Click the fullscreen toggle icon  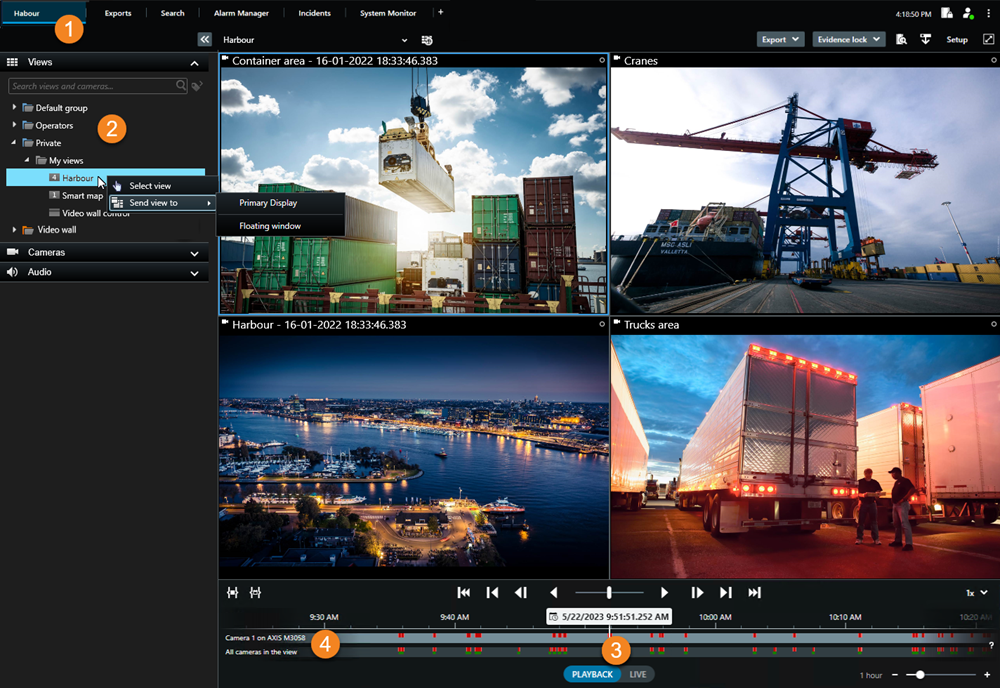tap(989, 40)
